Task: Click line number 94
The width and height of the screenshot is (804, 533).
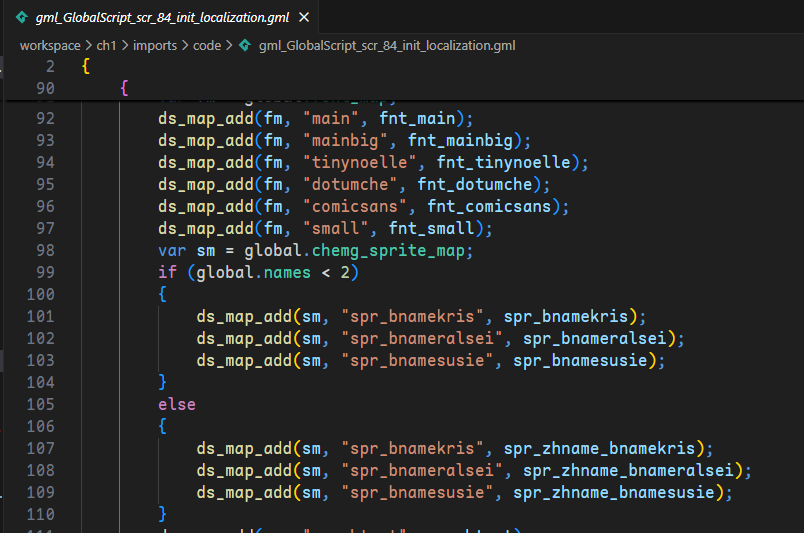Action: coord(45,163)
